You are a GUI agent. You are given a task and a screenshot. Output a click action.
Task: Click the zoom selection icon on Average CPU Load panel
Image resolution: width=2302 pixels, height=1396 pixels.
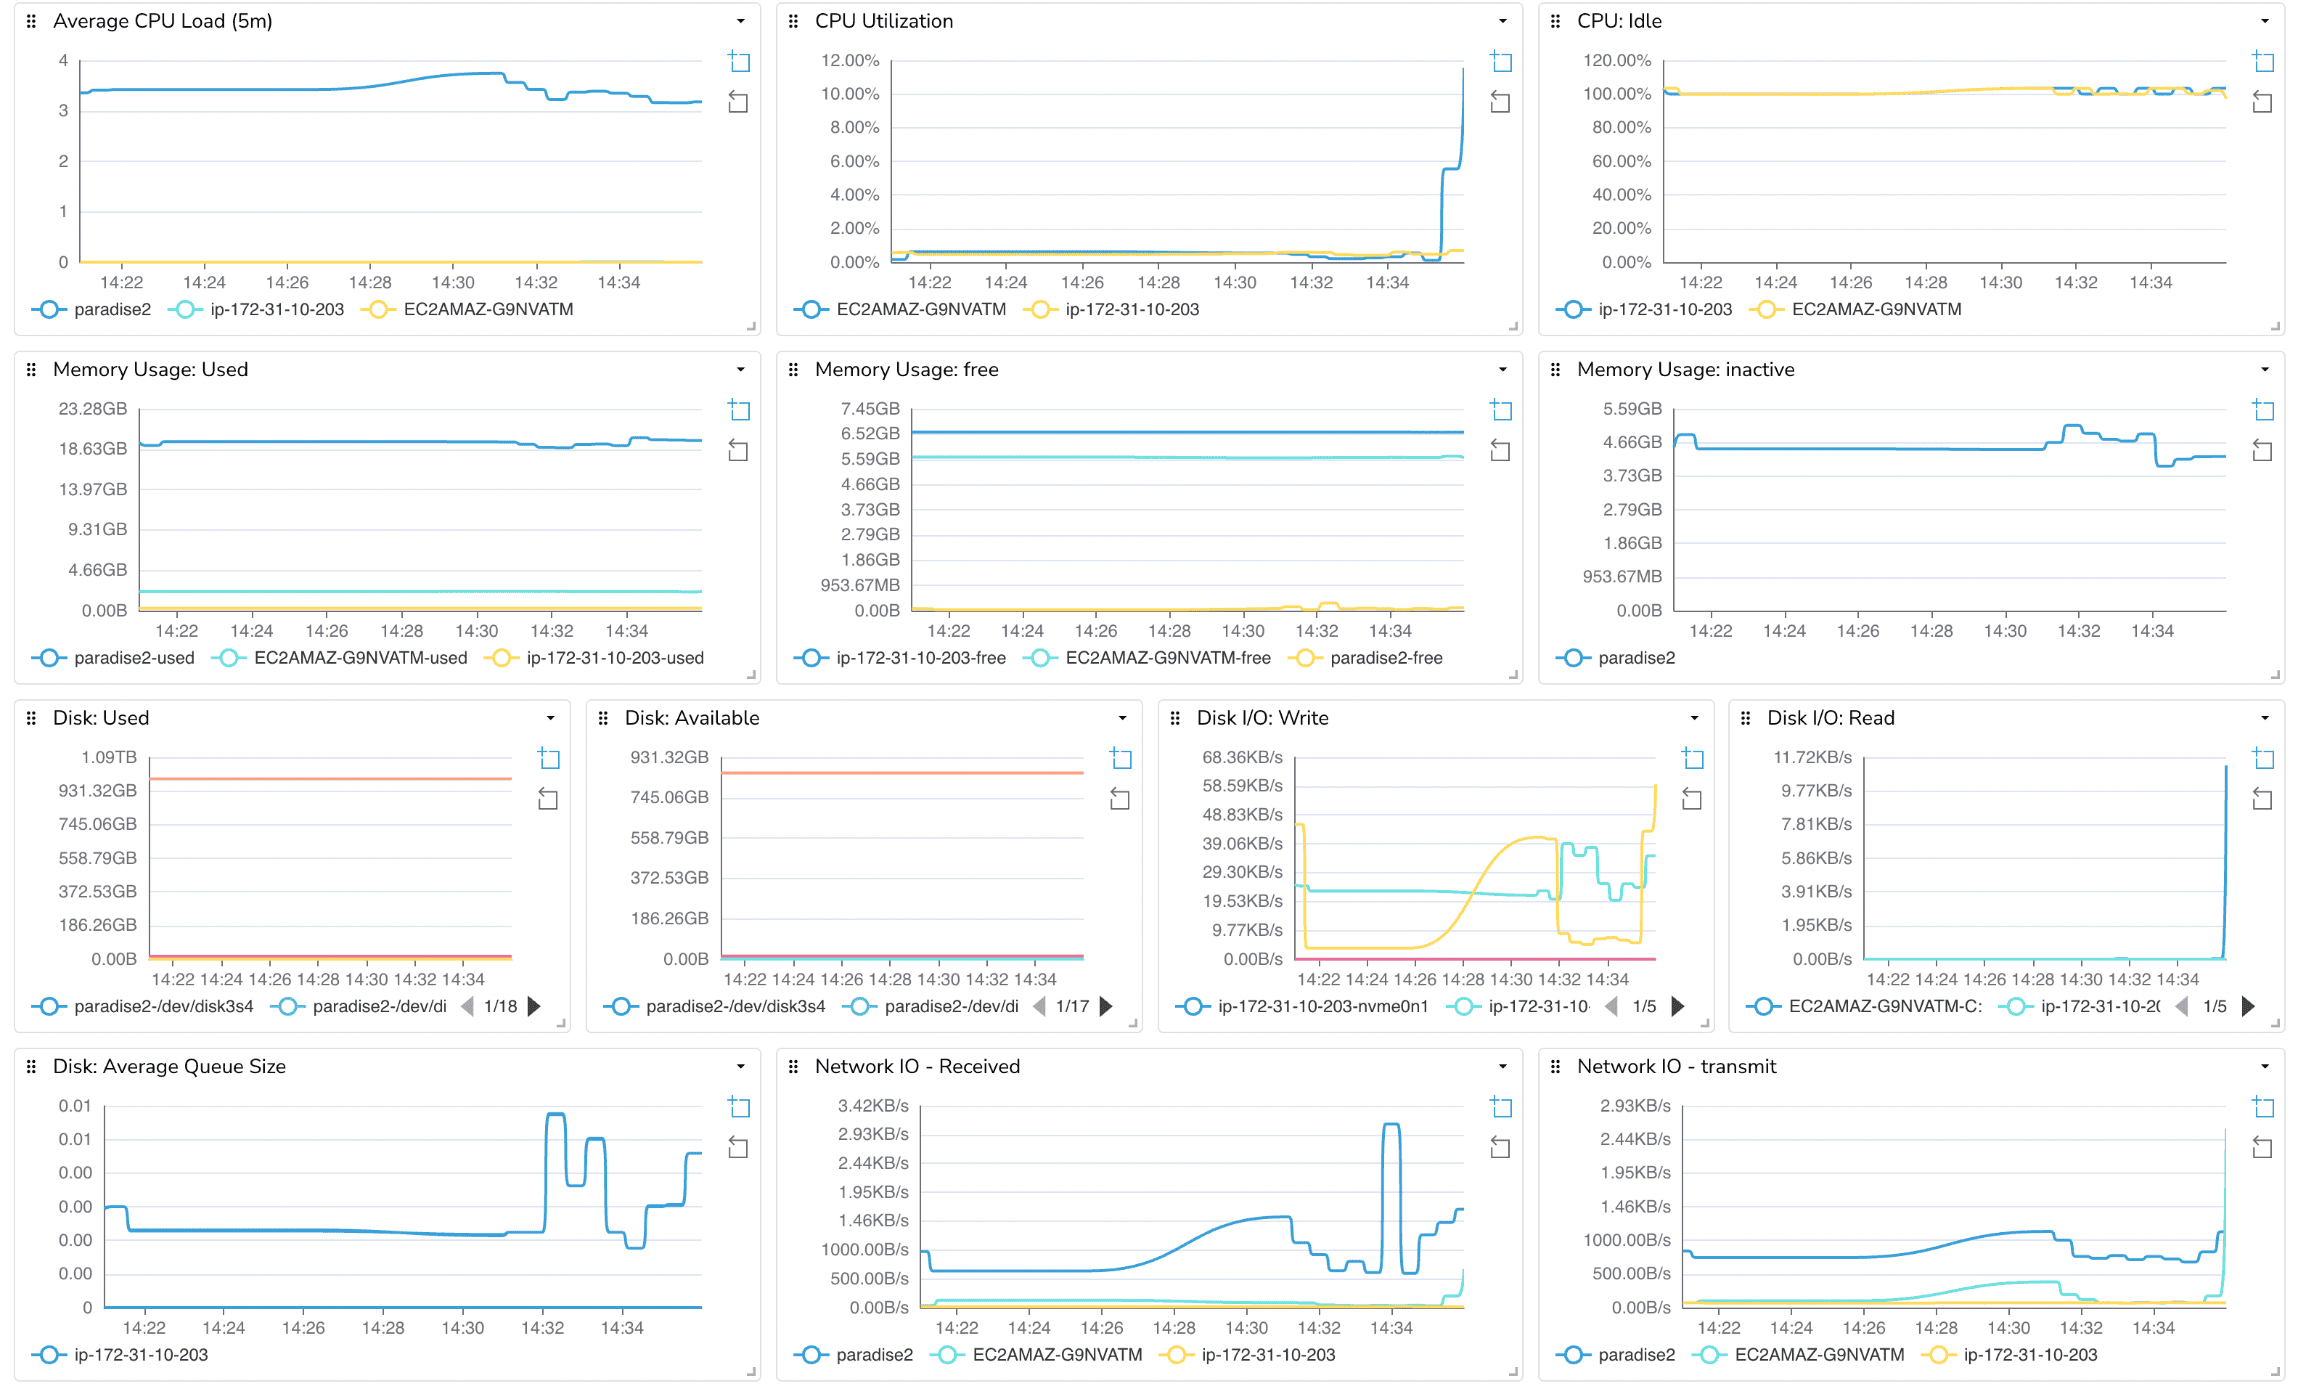[739, 61]
